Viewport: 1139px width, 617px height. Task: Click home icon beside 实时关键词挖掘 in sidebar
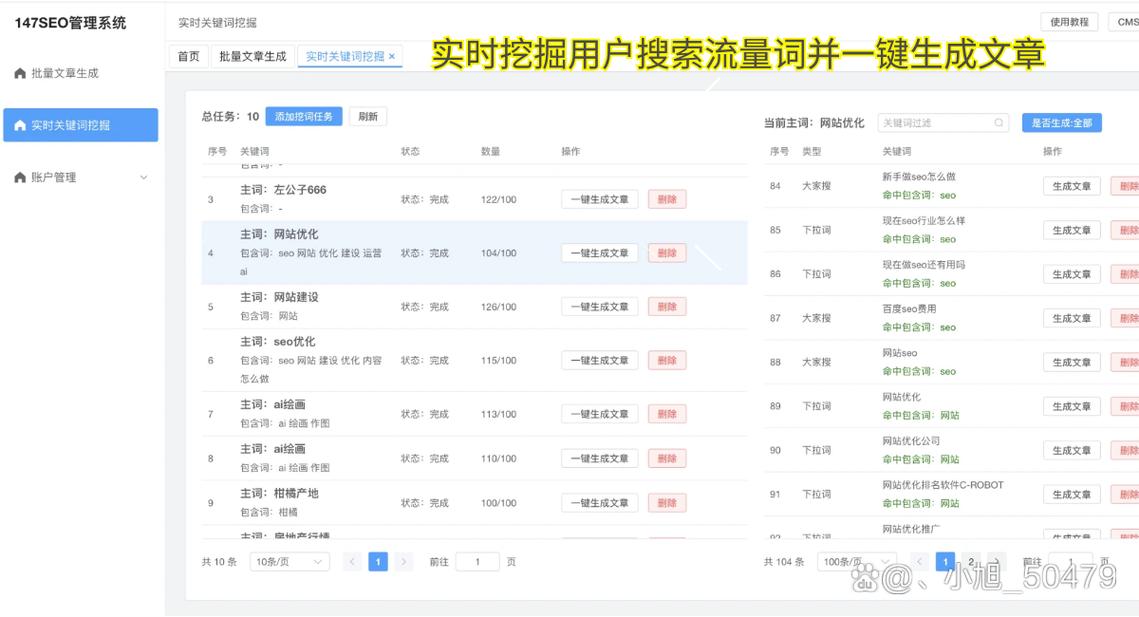20,125
